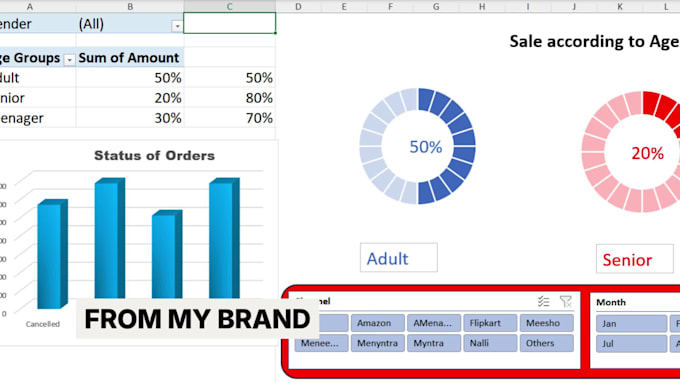This screenshot has height=383, width=680.
Task: Select column D header
Action: (x=298, y=7)
